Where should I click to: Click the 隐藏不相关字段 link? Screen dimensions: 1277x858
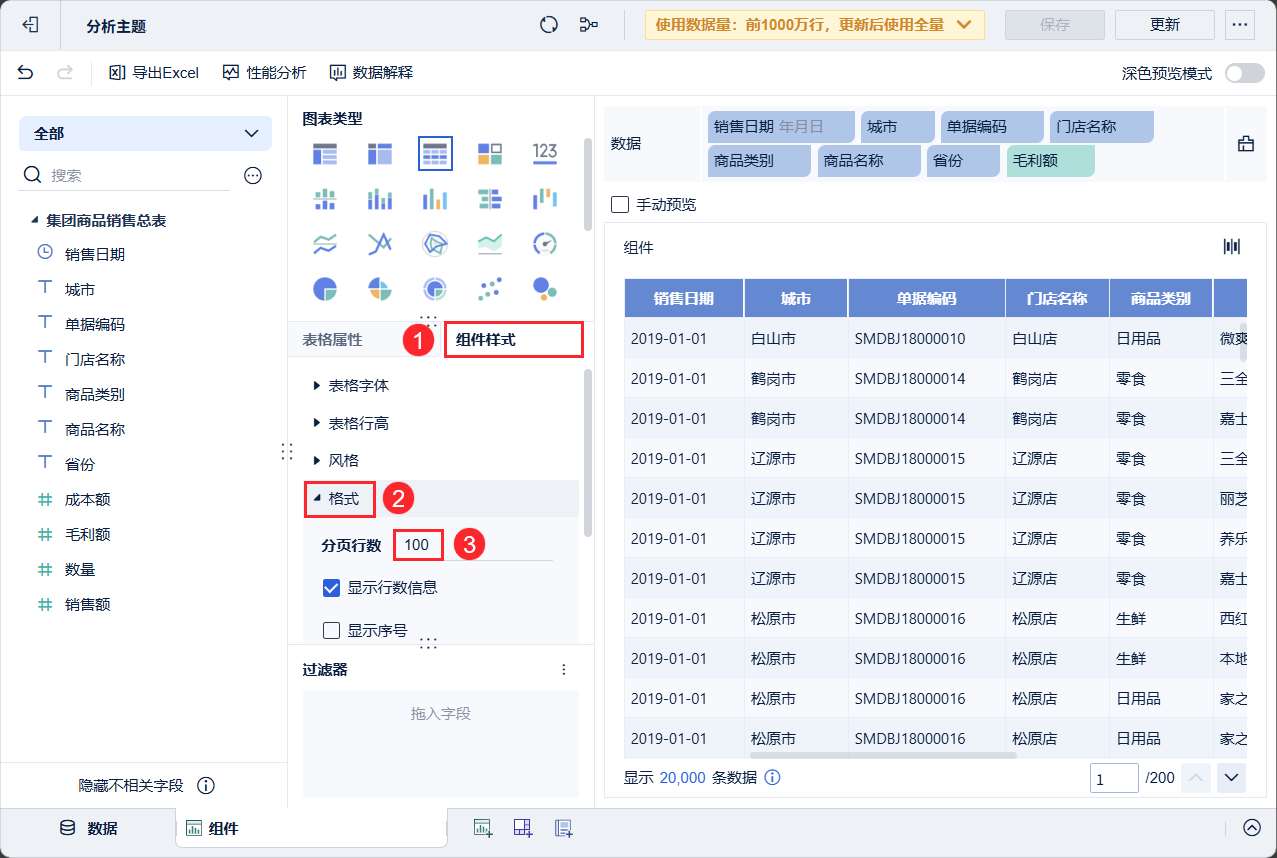pos(131,786)
